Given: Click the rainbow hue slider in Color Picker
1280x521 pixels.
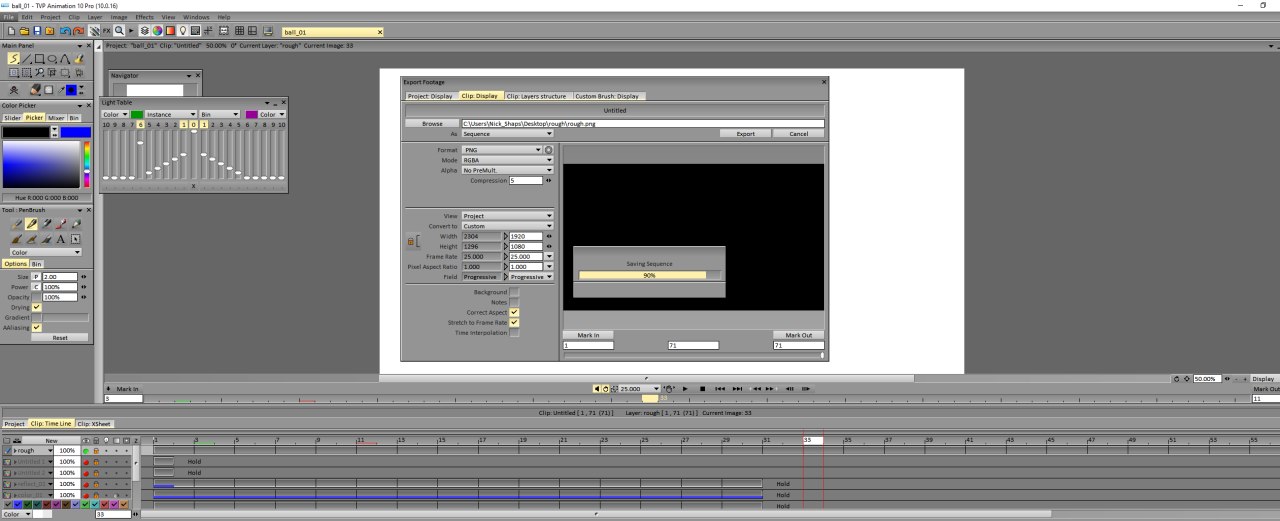Looking at the screenshot, I should tap(86, 165).
